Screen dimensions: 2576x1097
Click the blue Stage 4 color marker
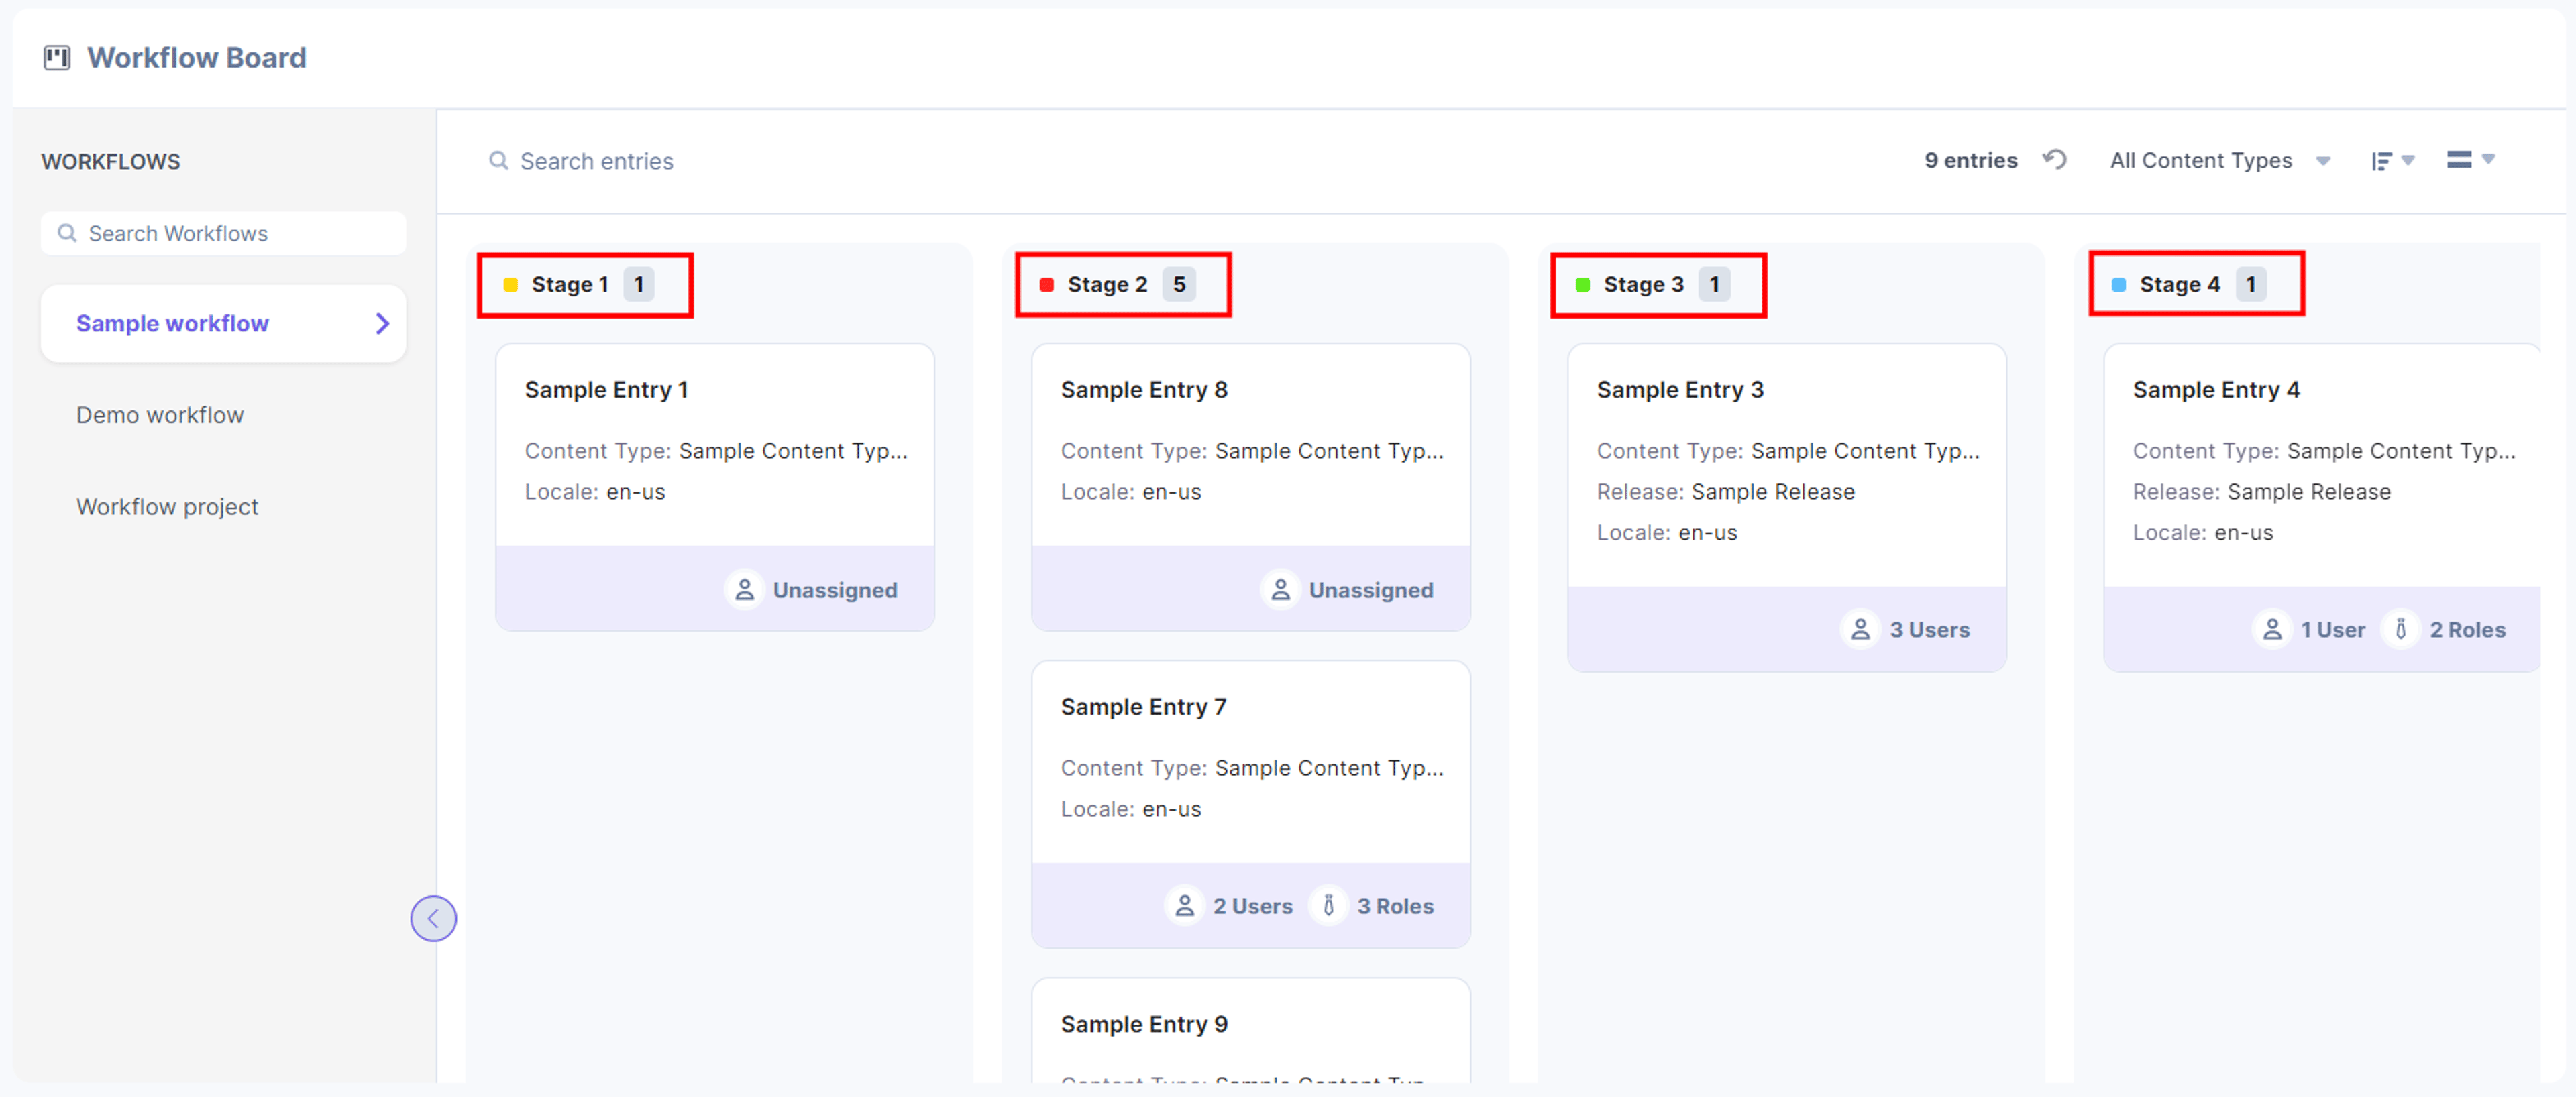click(2118, 285)
